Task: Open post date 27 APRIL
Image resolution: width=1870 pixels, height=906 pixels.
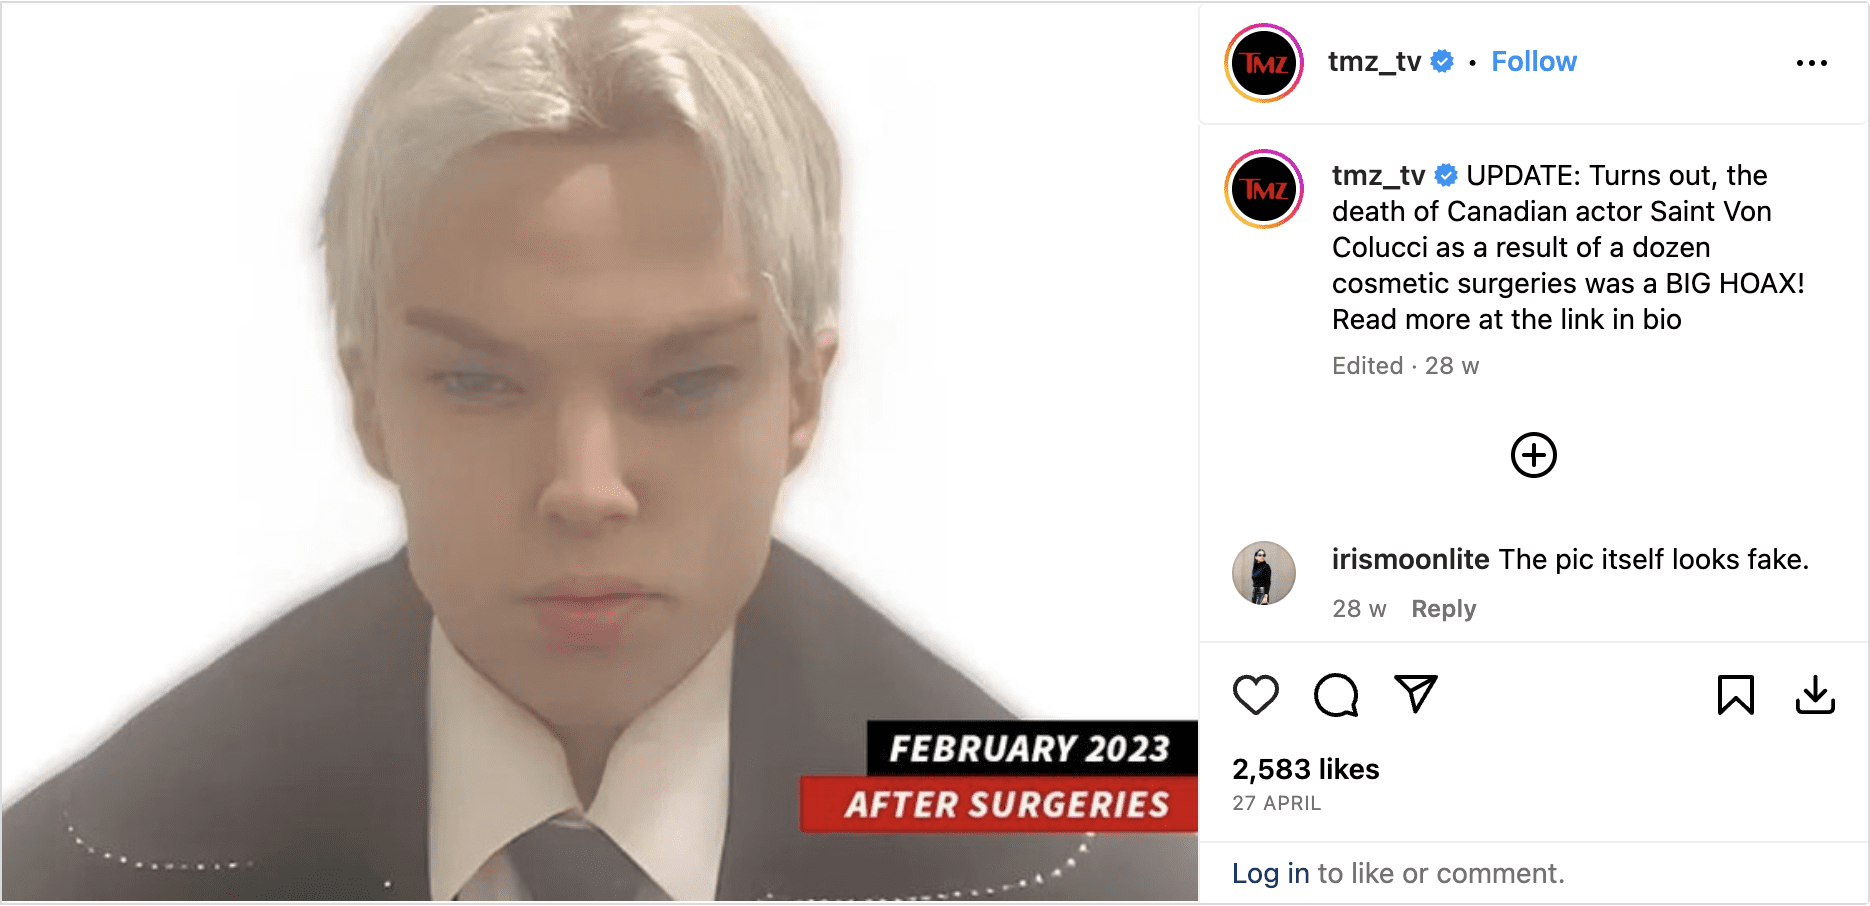Action: pyautogui.click(x=1277, y=803)
